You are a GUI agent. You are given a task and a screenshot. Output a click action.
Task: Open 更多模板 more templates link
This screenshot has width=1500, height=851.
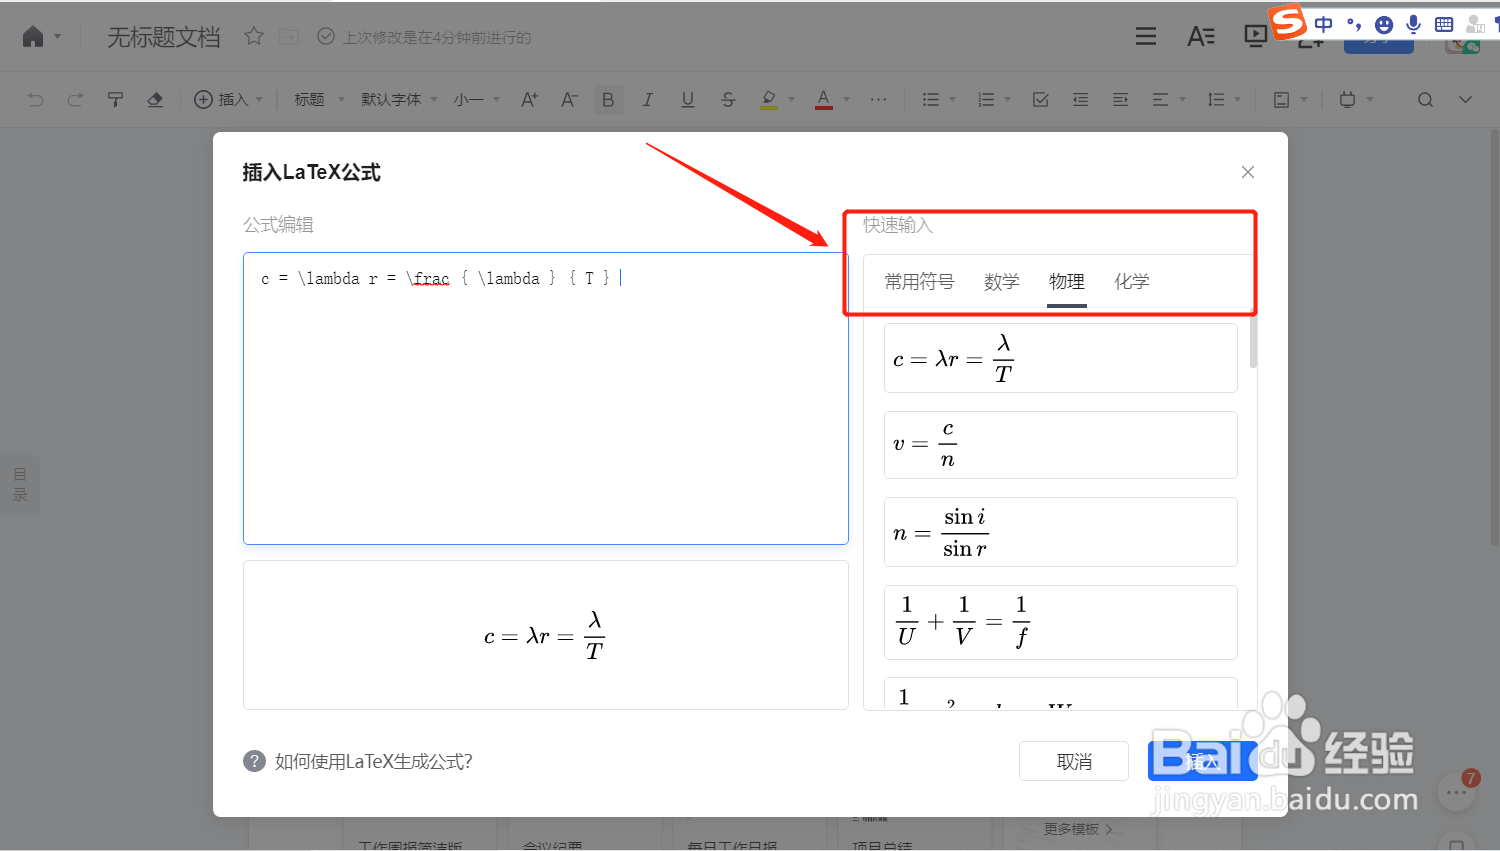(x=1078, y=829)
